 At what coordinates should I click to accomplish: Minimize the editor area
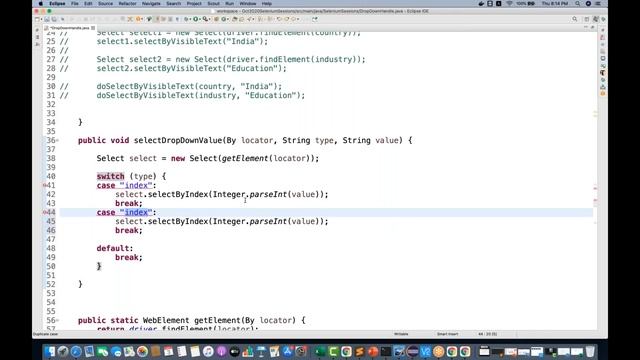[x=585, y=27]
